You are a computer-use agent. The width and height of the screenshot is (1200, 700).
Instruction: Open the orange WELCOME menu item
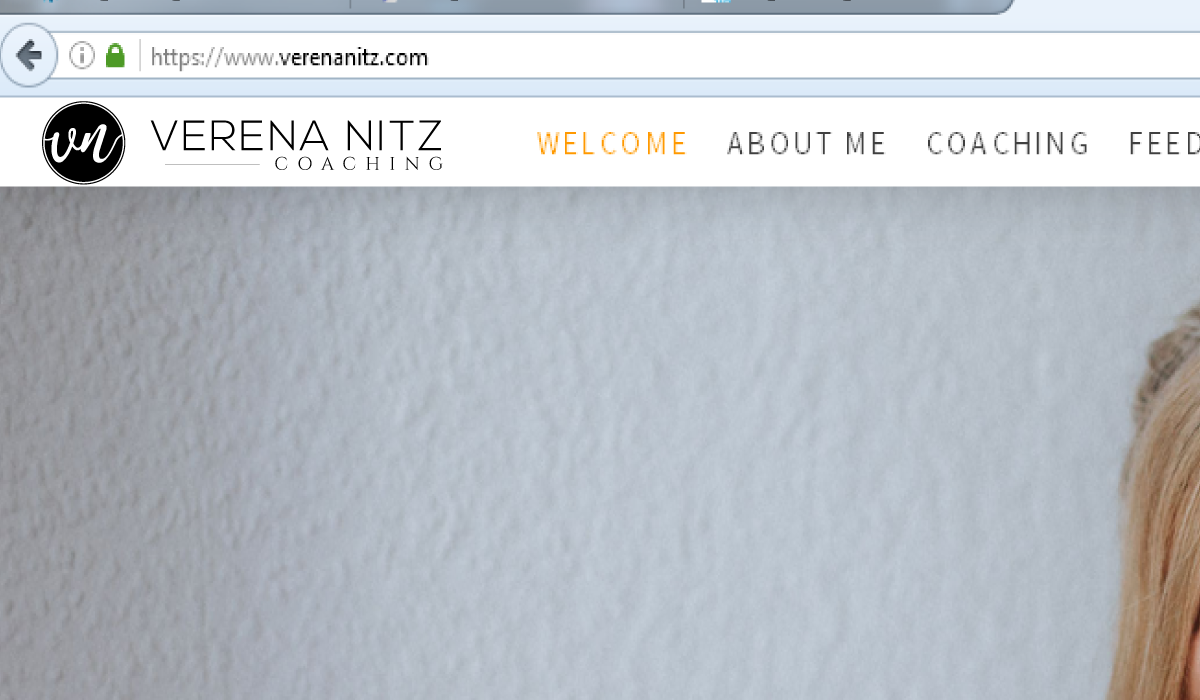[612, 143]
